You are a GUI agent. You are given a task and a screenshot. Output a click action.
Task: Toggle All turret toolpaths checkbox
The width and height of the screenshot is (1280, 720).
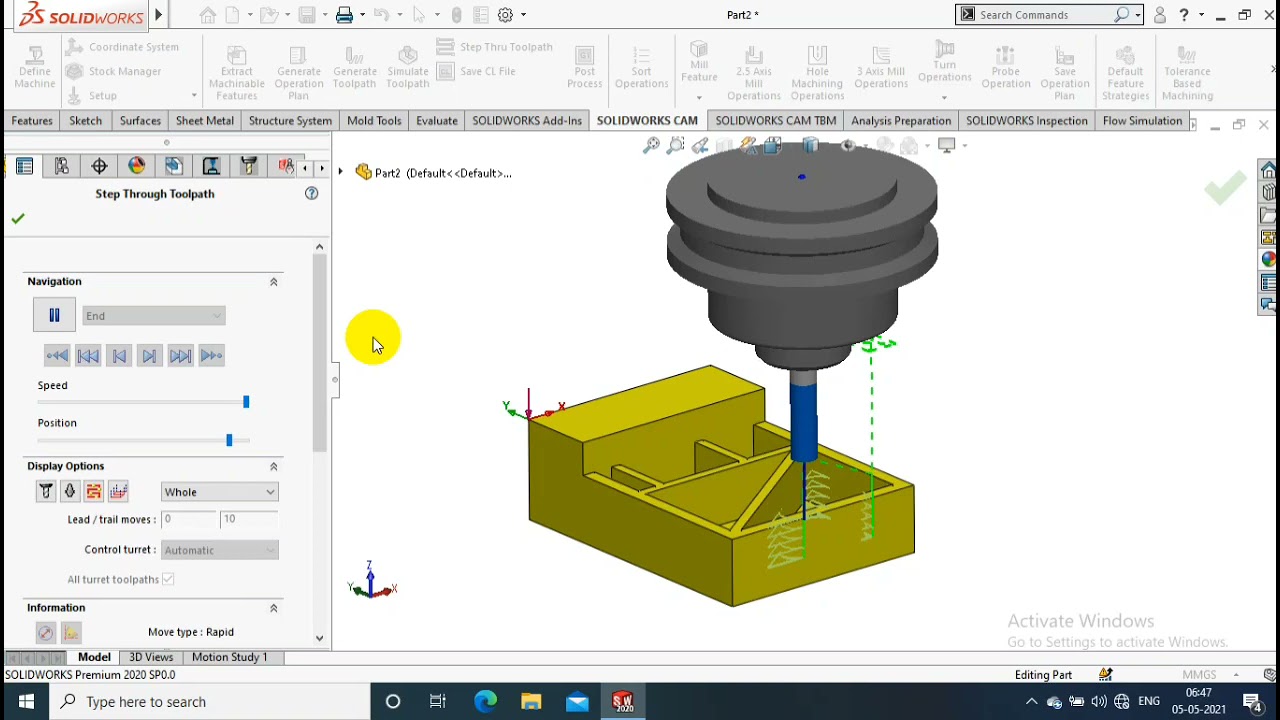click(x=168, y=579)
